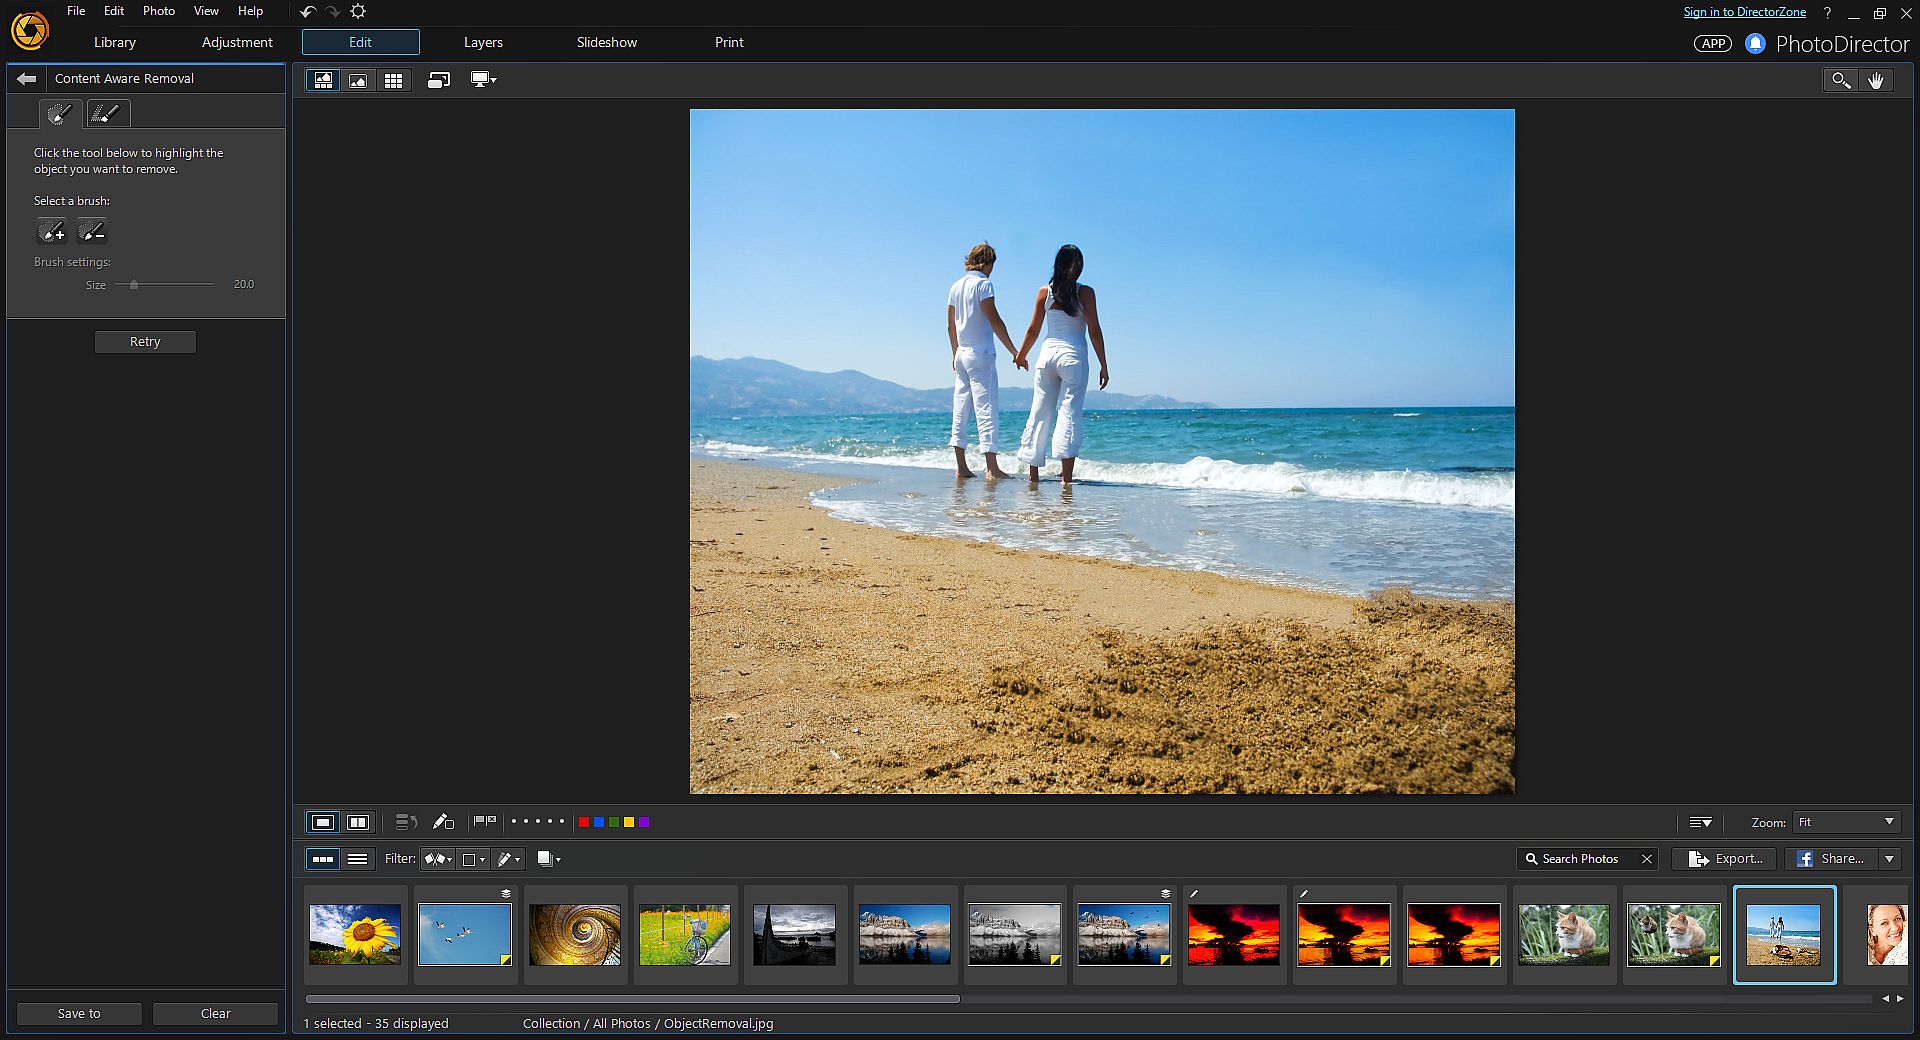Select the sunflower photo thumbnail
1920x1040 pixels.
point(355,935)
